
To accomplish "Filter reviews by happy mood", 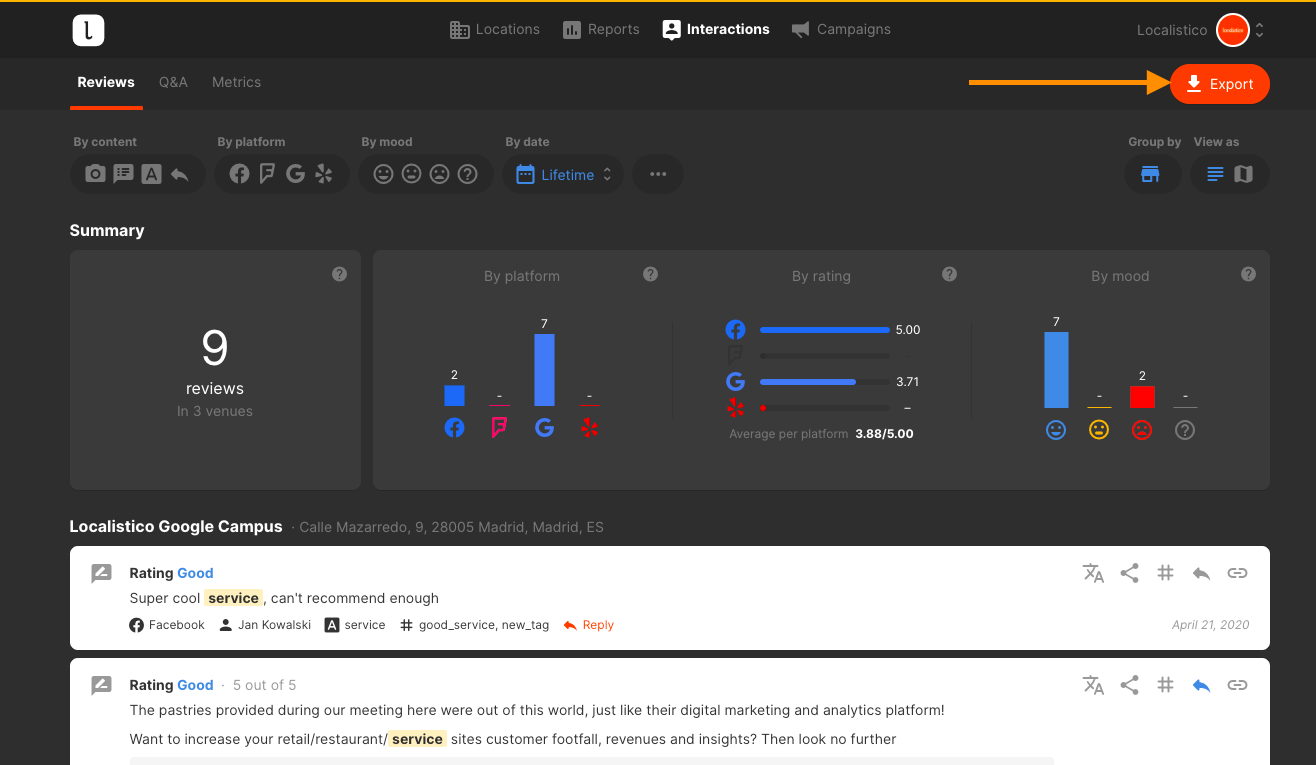I will coord(383,174).
